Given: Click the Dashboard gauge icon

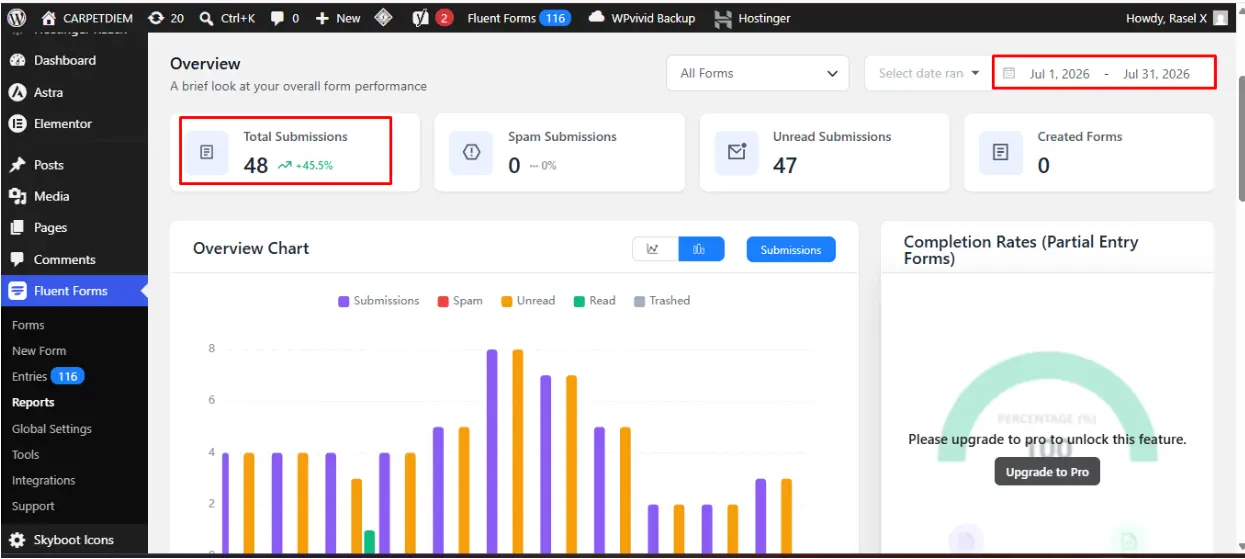Looking at the screenshot, I should point(17,60).
